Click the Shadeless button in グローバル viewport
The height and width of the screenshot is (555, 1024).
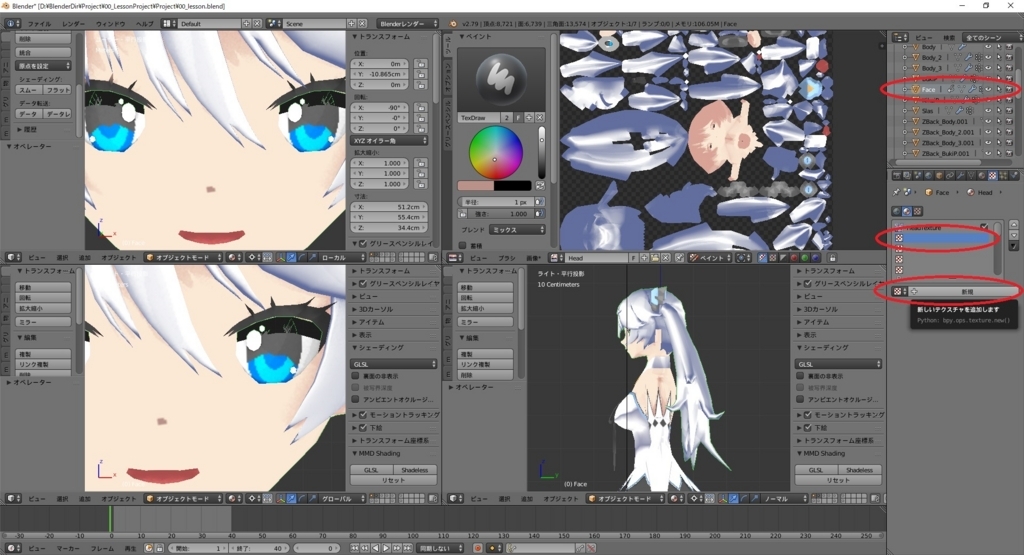(x=415, y=469)
